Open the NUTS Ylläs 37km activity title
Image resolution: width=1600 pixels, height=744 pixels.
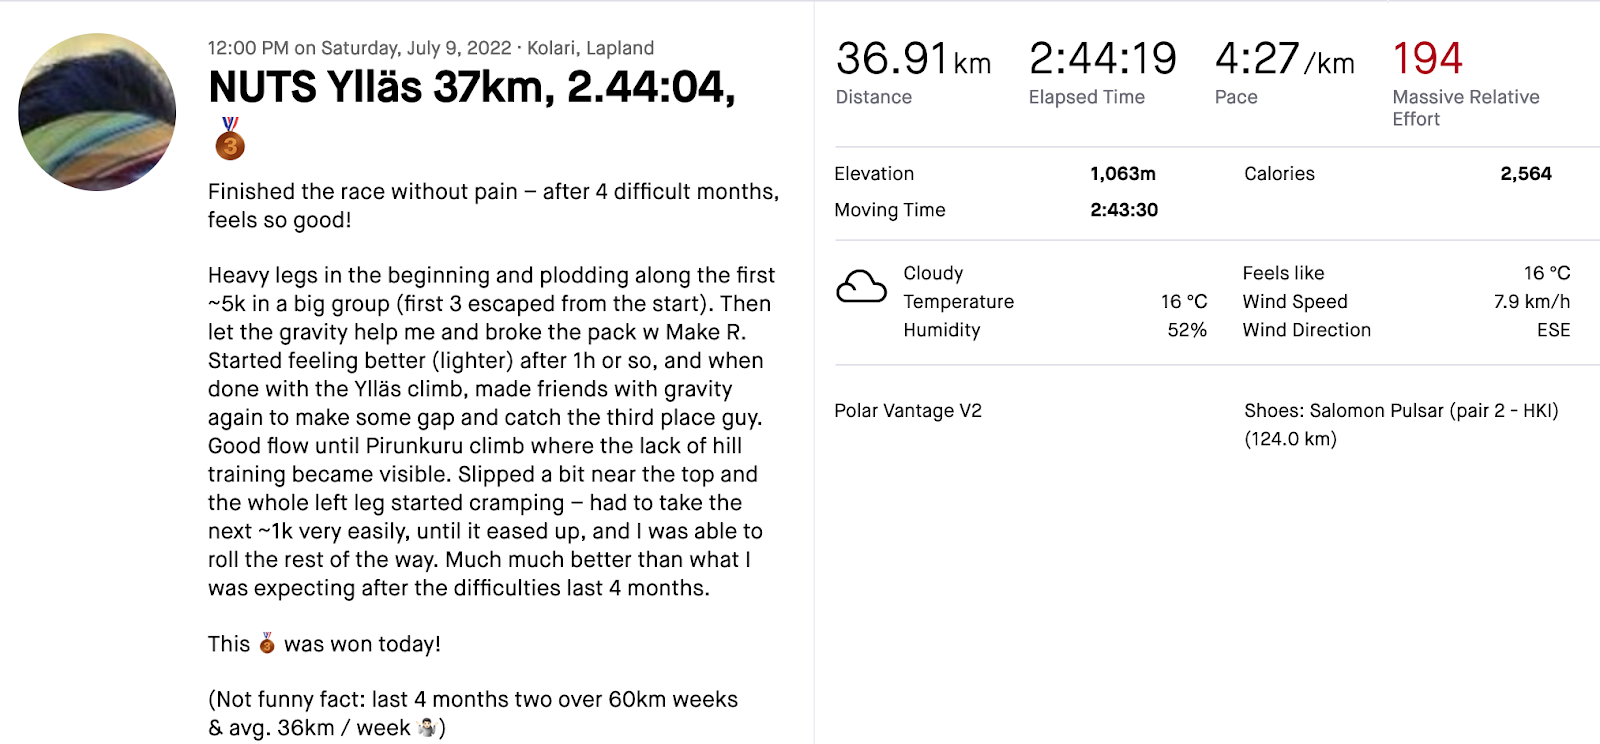pos(472,87)
